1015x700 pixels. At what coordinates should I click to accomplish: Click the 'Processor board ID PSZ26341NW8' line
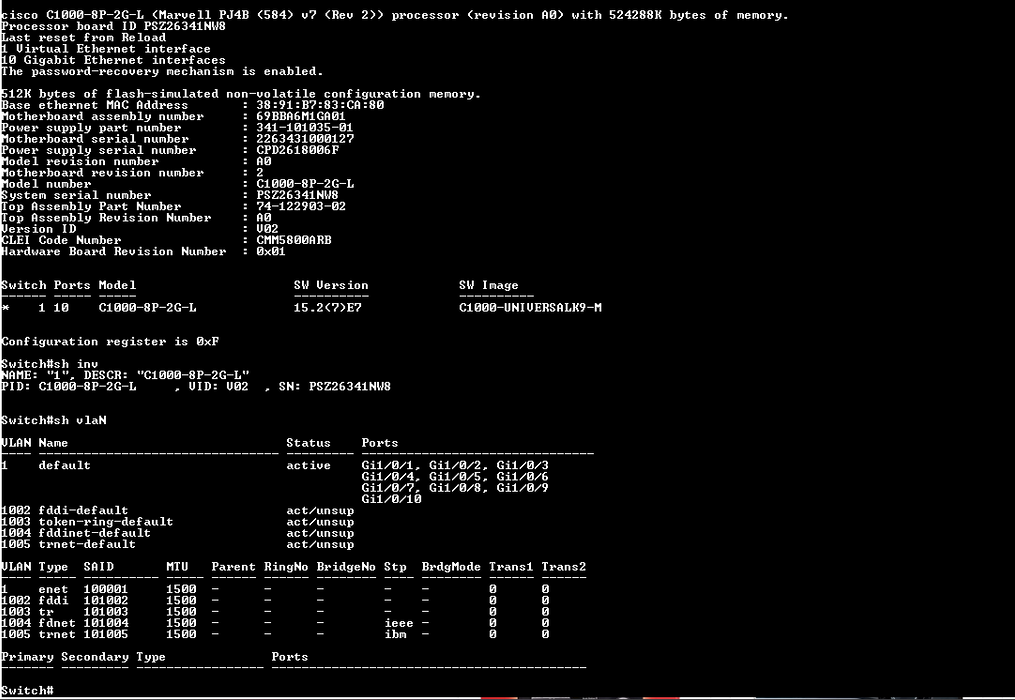[113, 27]
